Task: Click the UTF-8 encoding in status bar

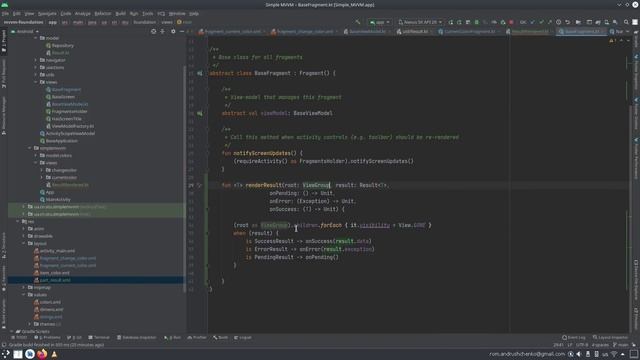Action: tap(582, 345)
